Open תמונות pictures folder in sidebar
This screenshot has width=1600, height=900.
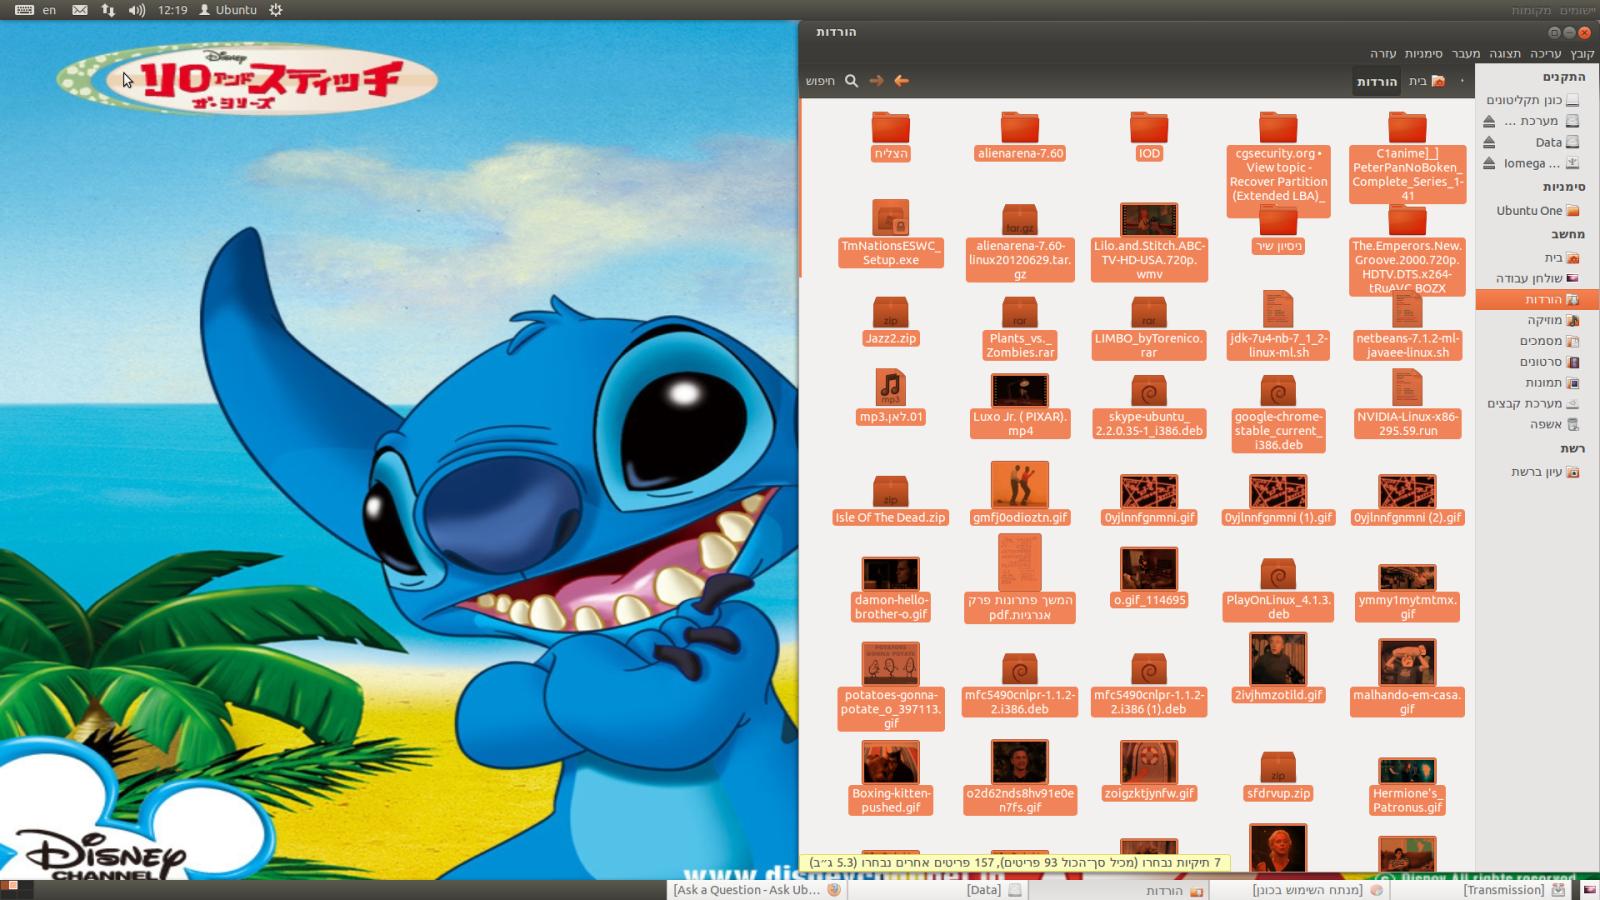point(1537,383)
